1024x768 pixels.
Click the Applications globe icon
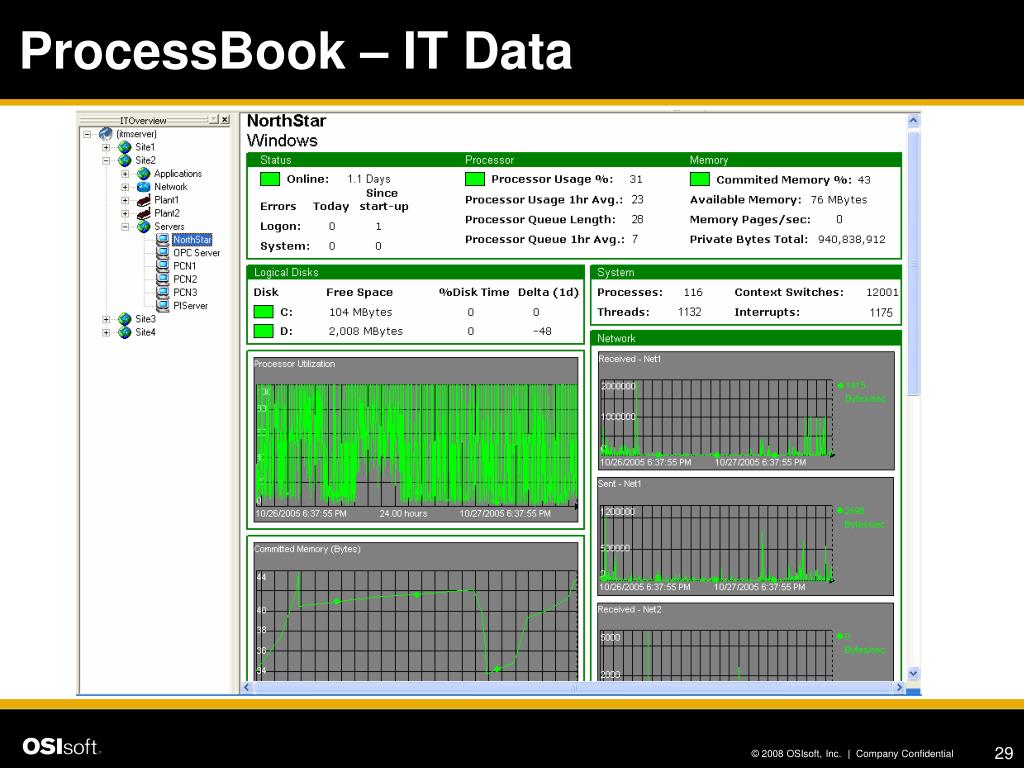(x=144, y=174)
